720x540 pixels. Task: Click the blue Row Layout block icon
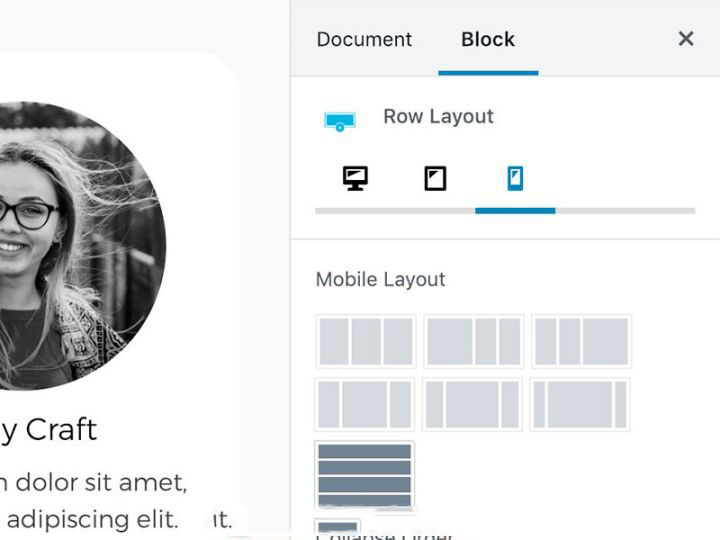(x=340, y=121)
